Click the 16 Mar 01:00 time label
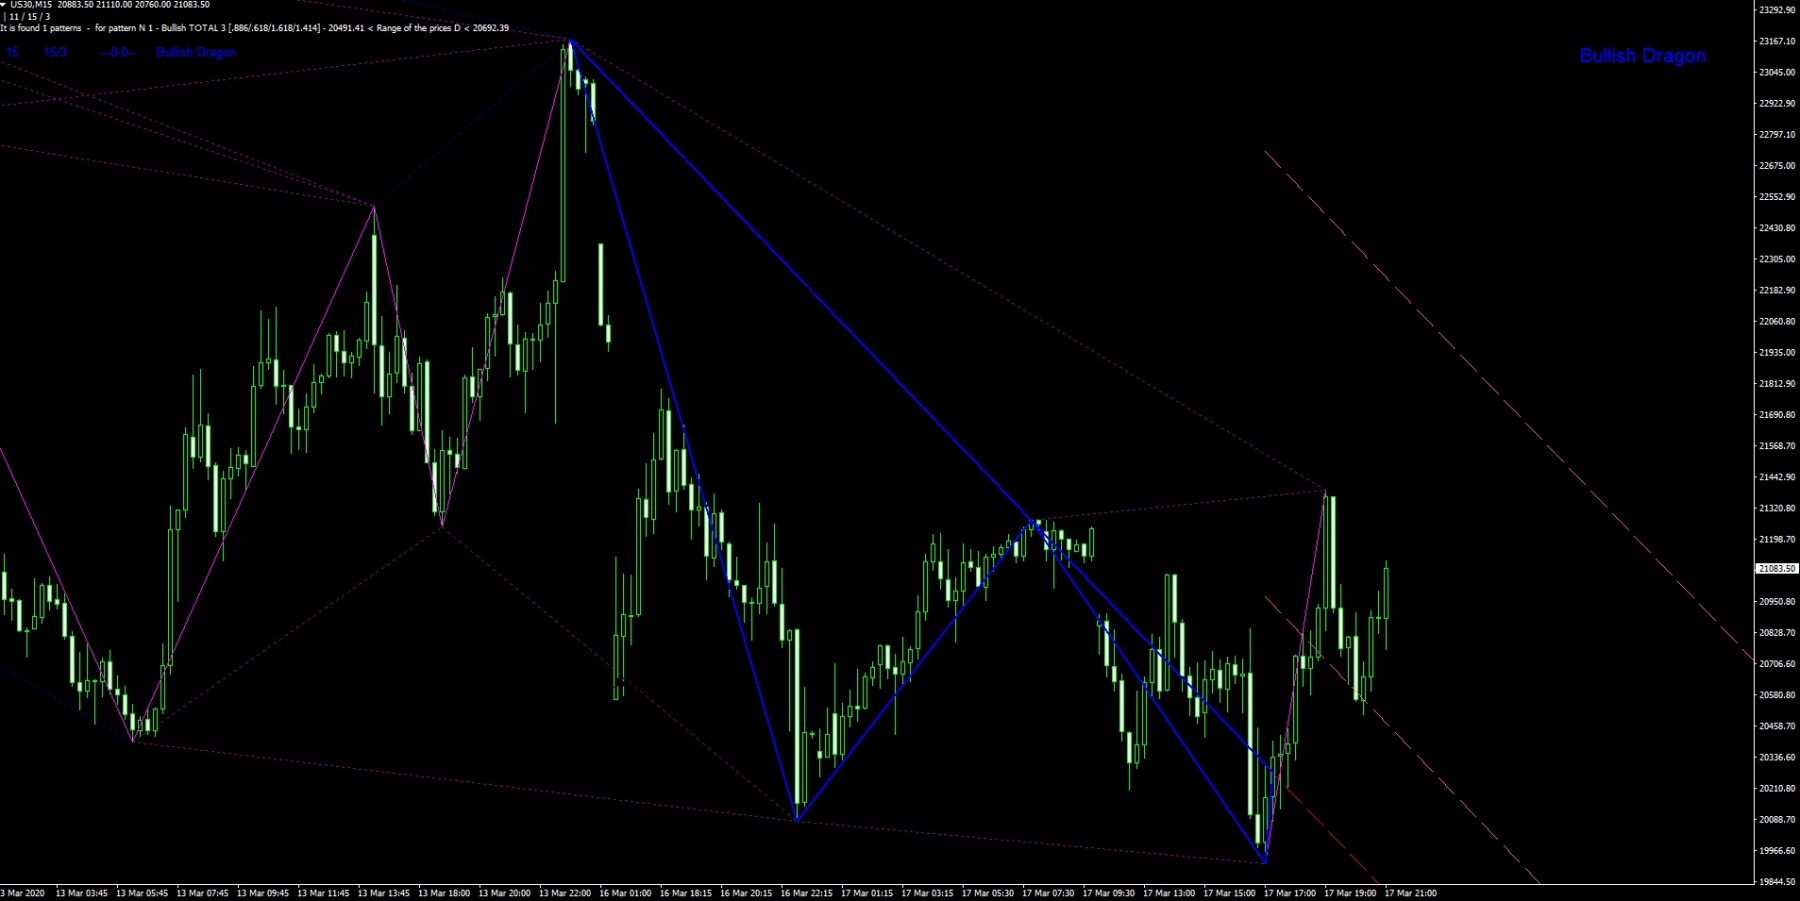 click(x=625, y=893)
